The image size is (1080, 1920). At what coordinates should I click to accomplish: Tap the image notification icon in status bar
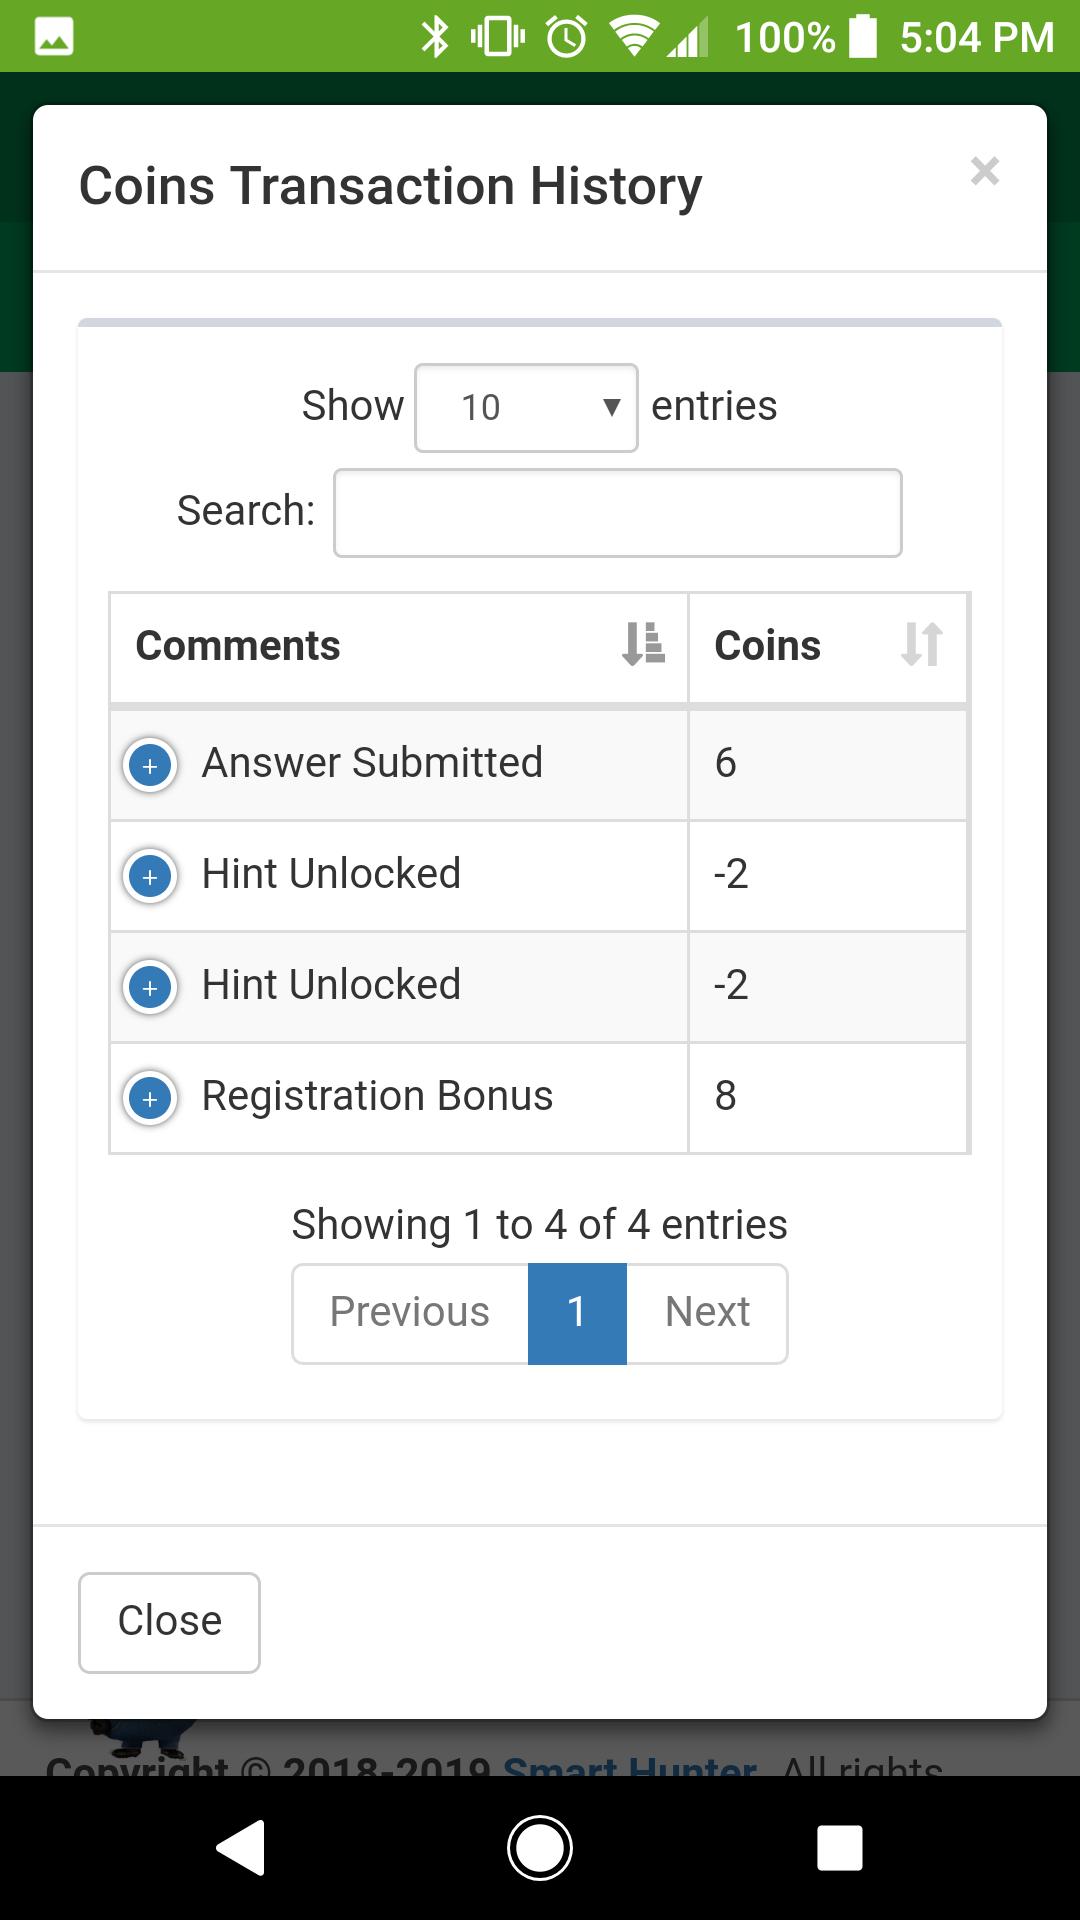pos(54,37)
